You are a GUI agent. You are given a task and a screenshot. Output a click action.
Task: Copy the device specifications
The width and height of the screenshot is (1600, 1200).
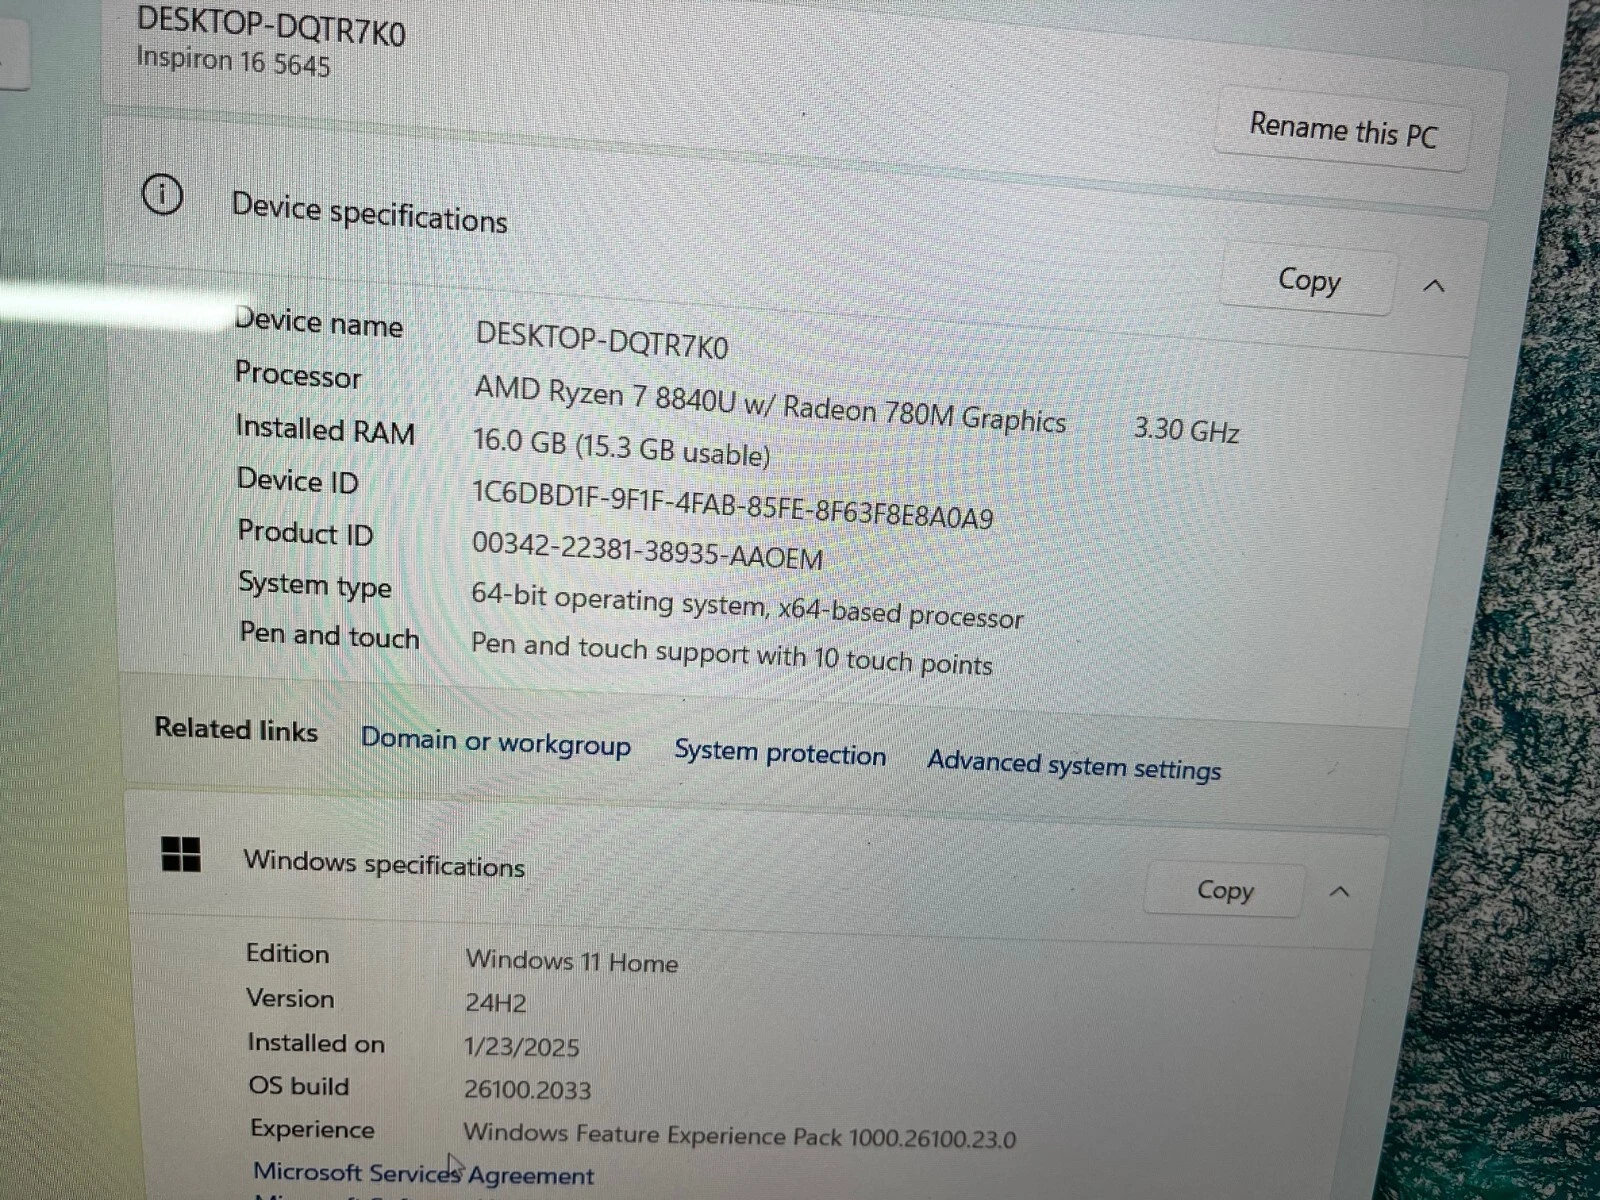click(1308, 280)
